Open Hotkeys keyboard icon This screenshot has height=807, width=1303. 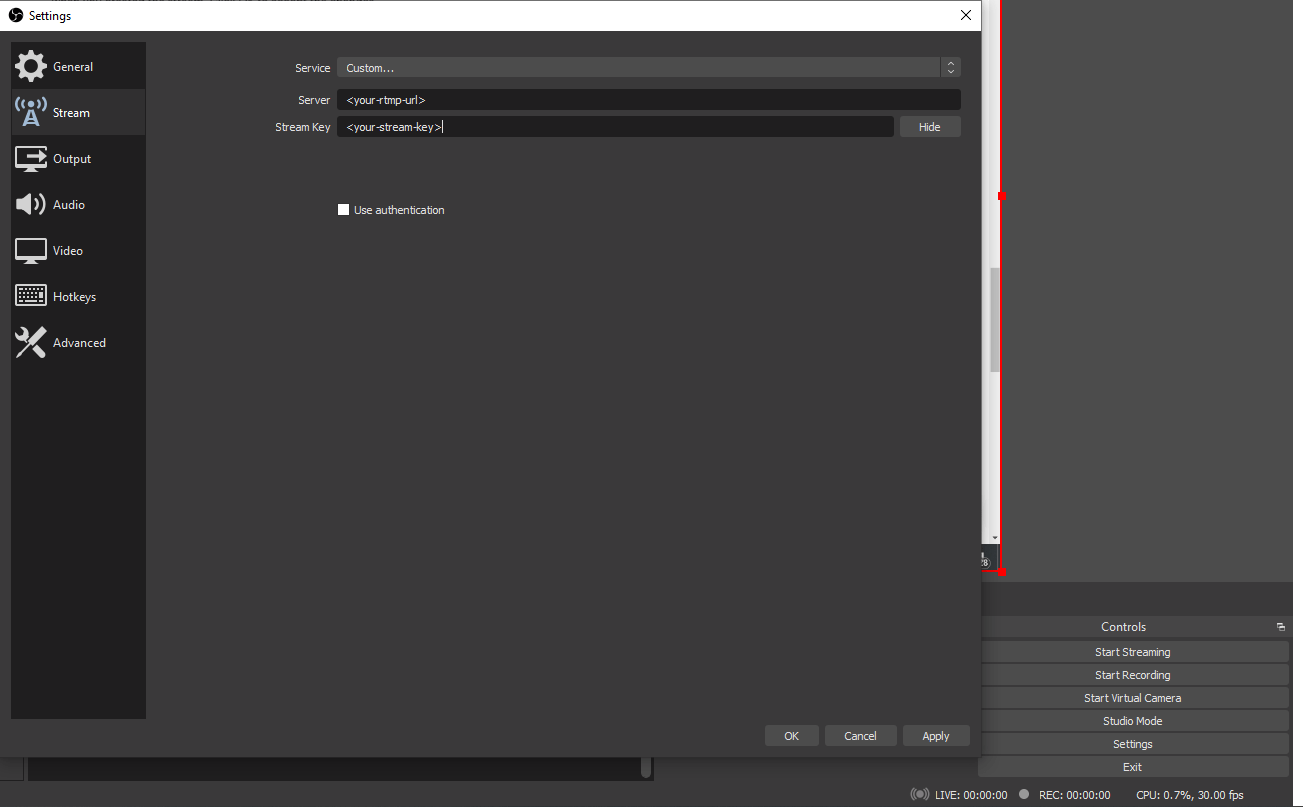pos(30,296)
